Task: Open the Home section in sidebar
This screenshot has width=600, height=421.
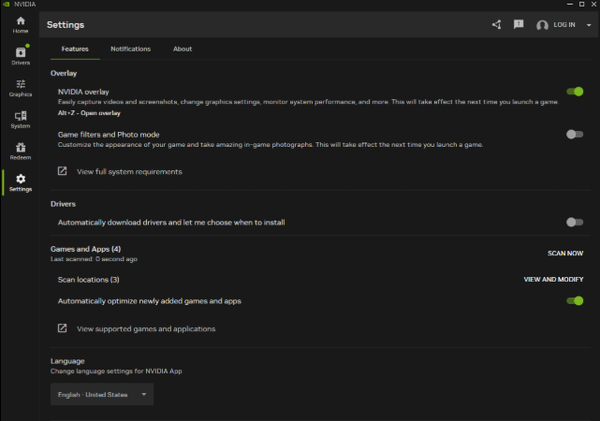Action: pos(20,24)
